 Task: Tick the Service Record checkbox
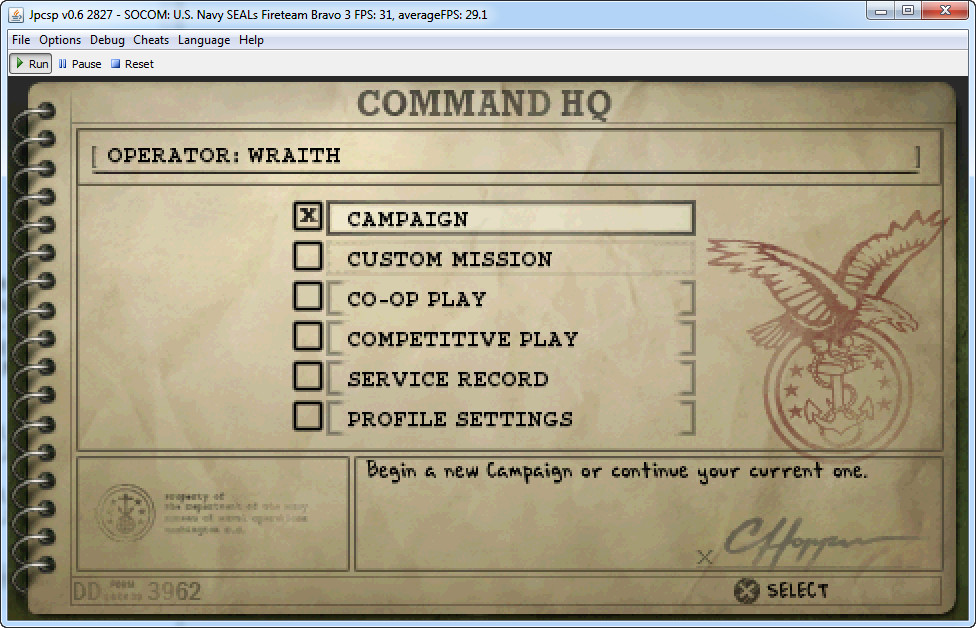[x=308, y=377]
